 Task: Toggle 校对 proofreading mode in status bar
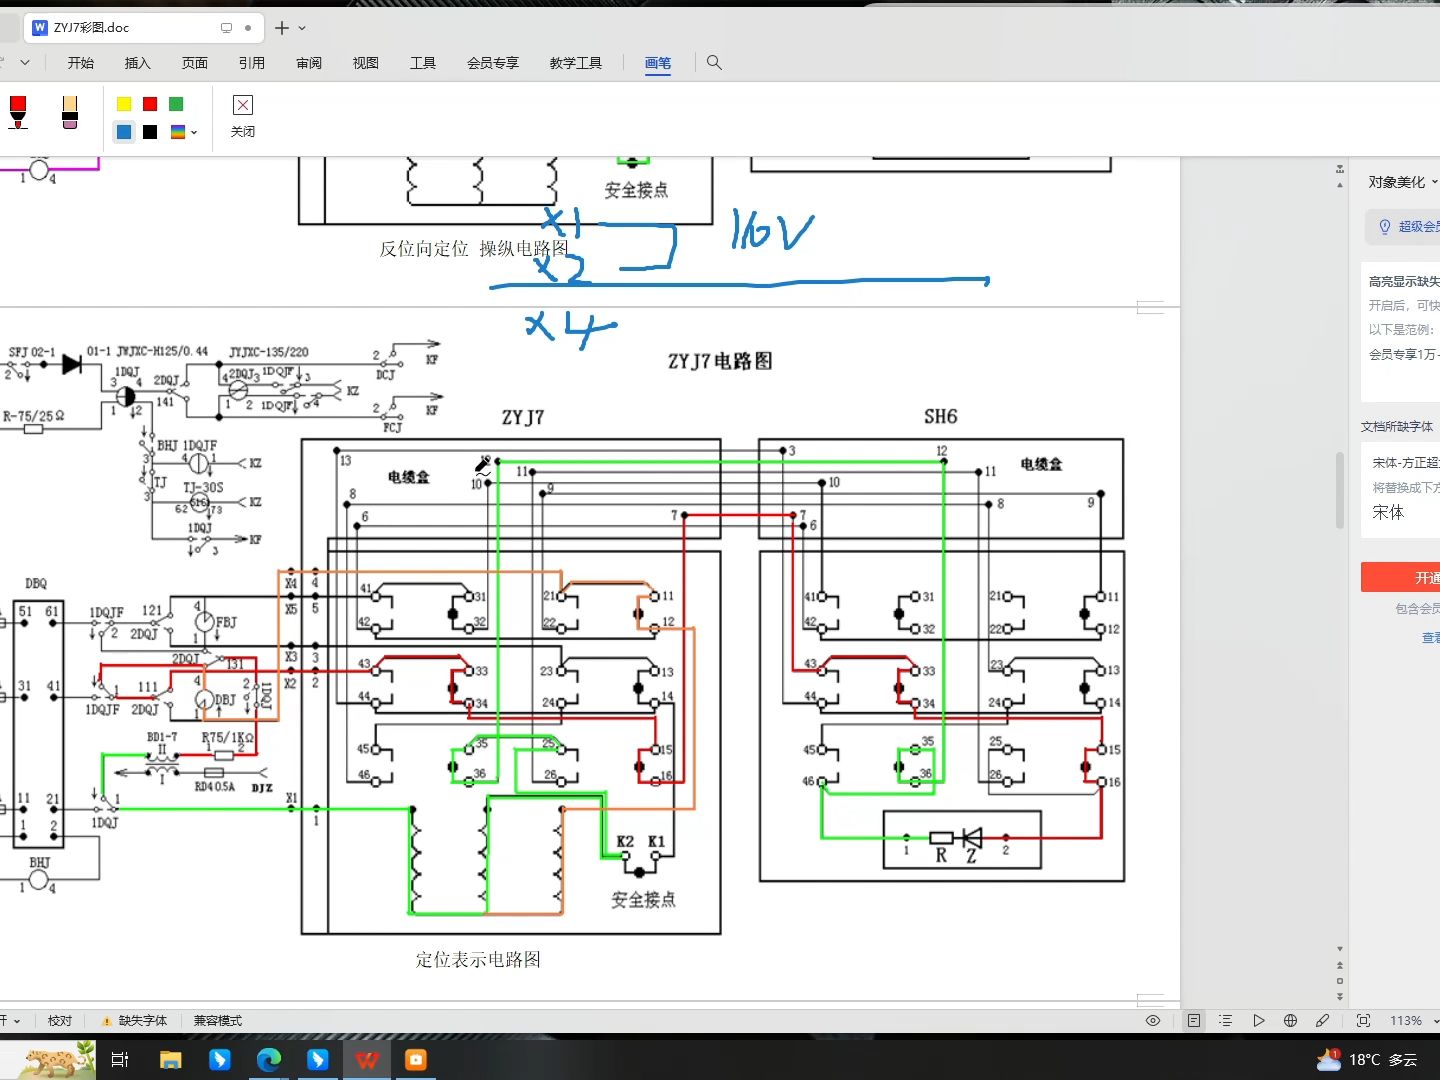[x=59, y=1020]
